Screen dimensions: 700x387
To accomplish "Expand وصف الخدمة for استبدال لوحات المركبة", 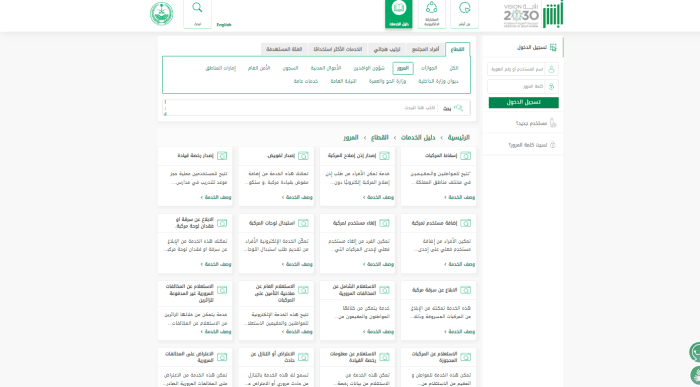I will pyautogui.click(x=297, y=264).
